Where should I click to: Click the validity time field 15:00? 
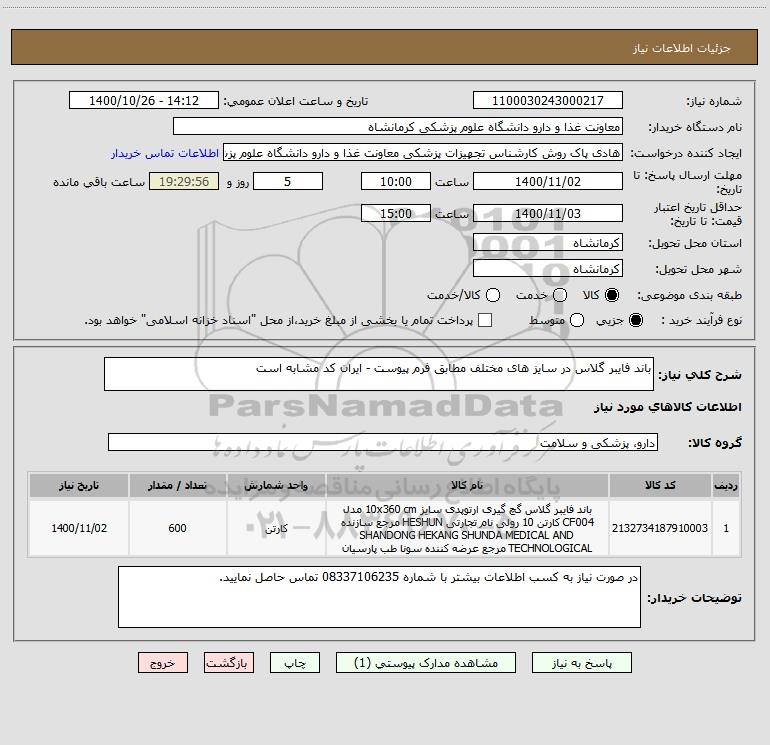pos(396,214)
